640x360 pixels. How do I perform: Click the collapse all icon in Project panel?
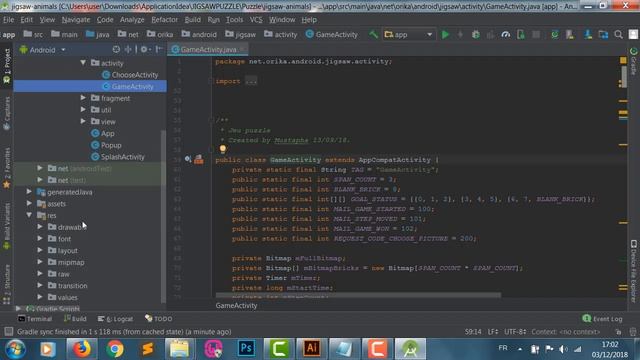tap(128, 49)
